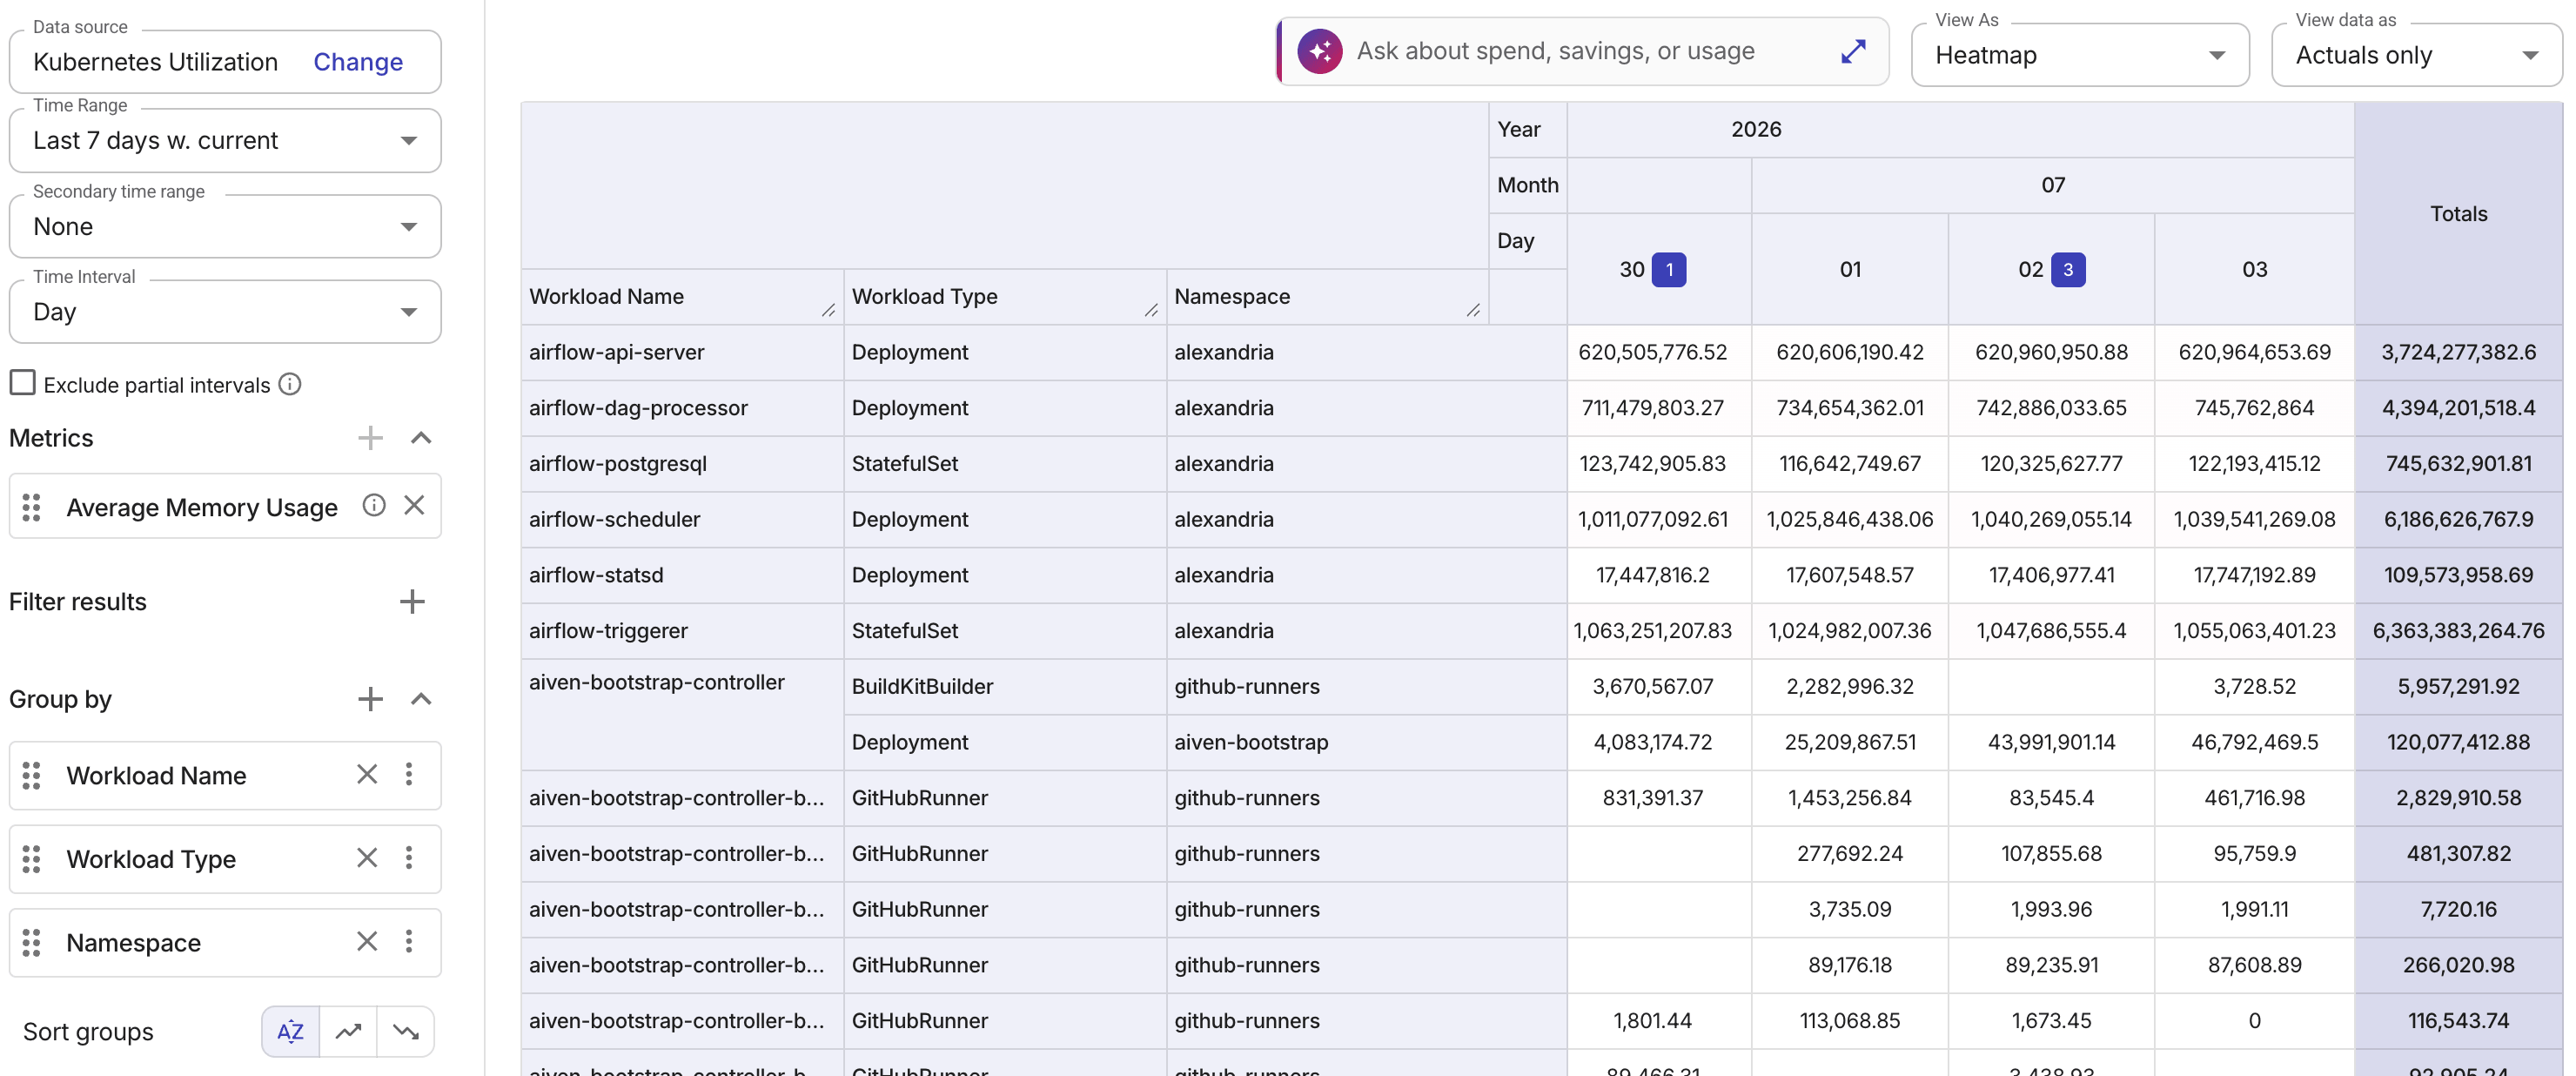Click the day 03 column header

(2254, 269)
